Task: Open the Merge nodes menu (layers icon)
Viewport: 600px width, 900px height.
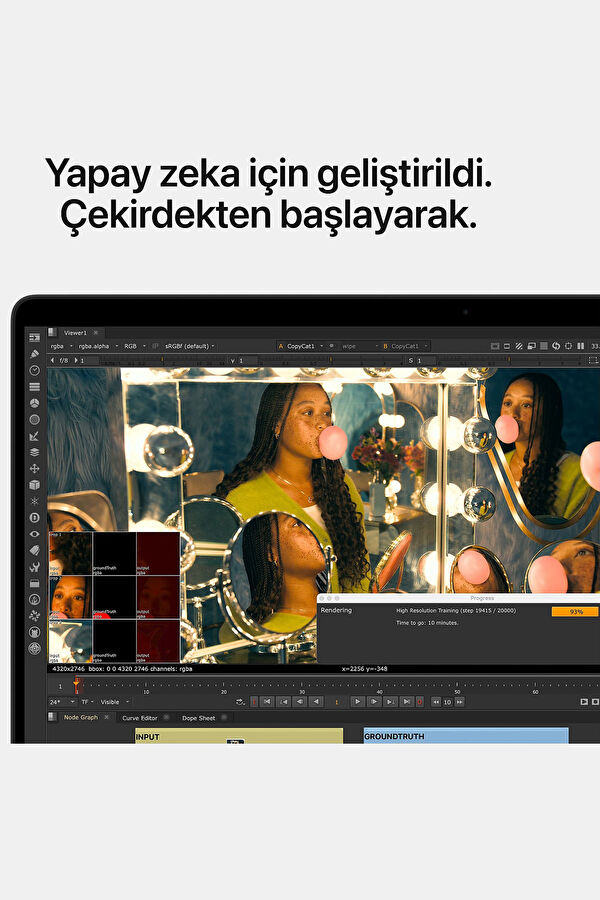Action: (34, 452)
